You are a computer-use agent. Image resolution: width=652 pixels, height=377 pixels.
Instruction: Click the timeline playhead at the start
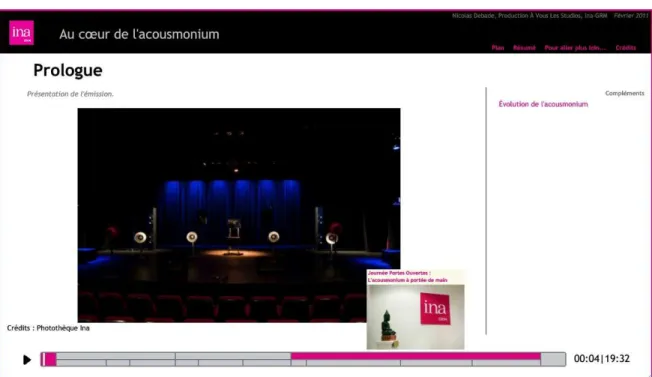43,359
